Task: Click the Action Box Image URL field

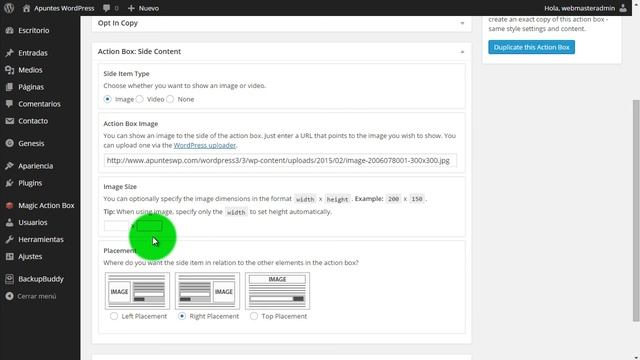Action: pyautogui.click(x=280, y=160)
